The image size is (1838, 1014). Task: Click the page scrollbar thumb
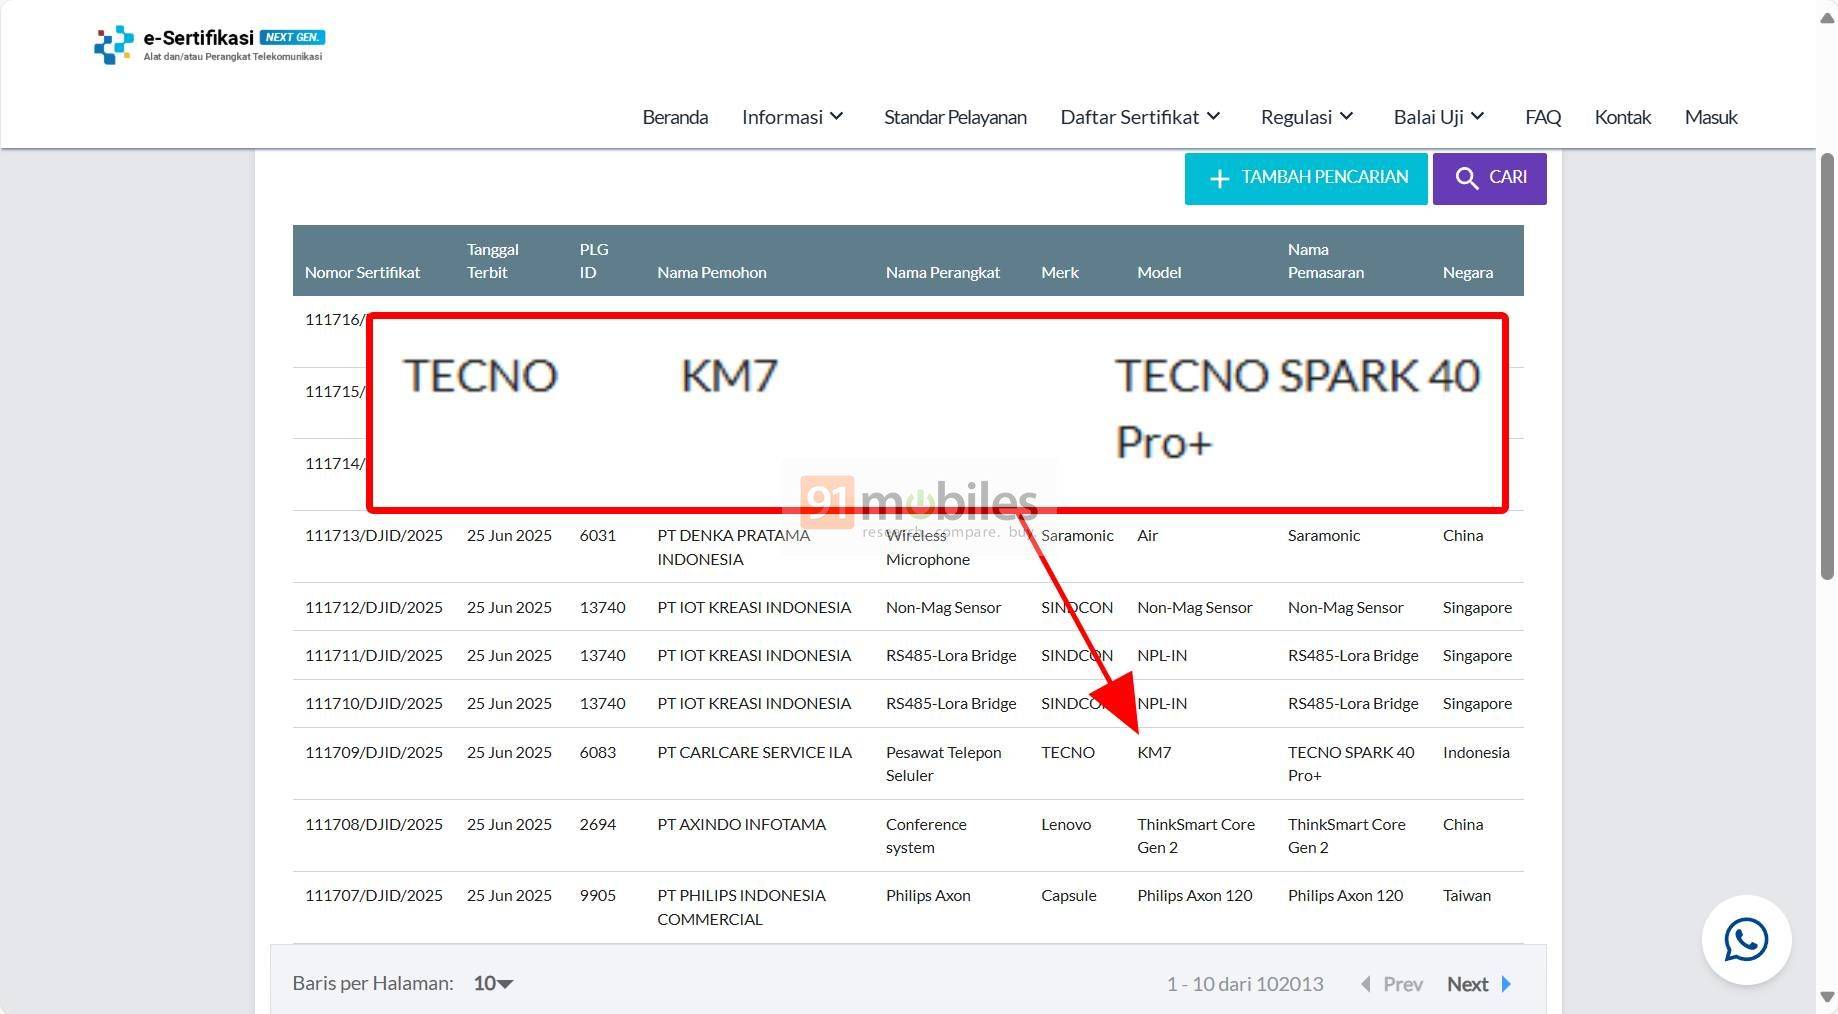(x=1827, y=366)
